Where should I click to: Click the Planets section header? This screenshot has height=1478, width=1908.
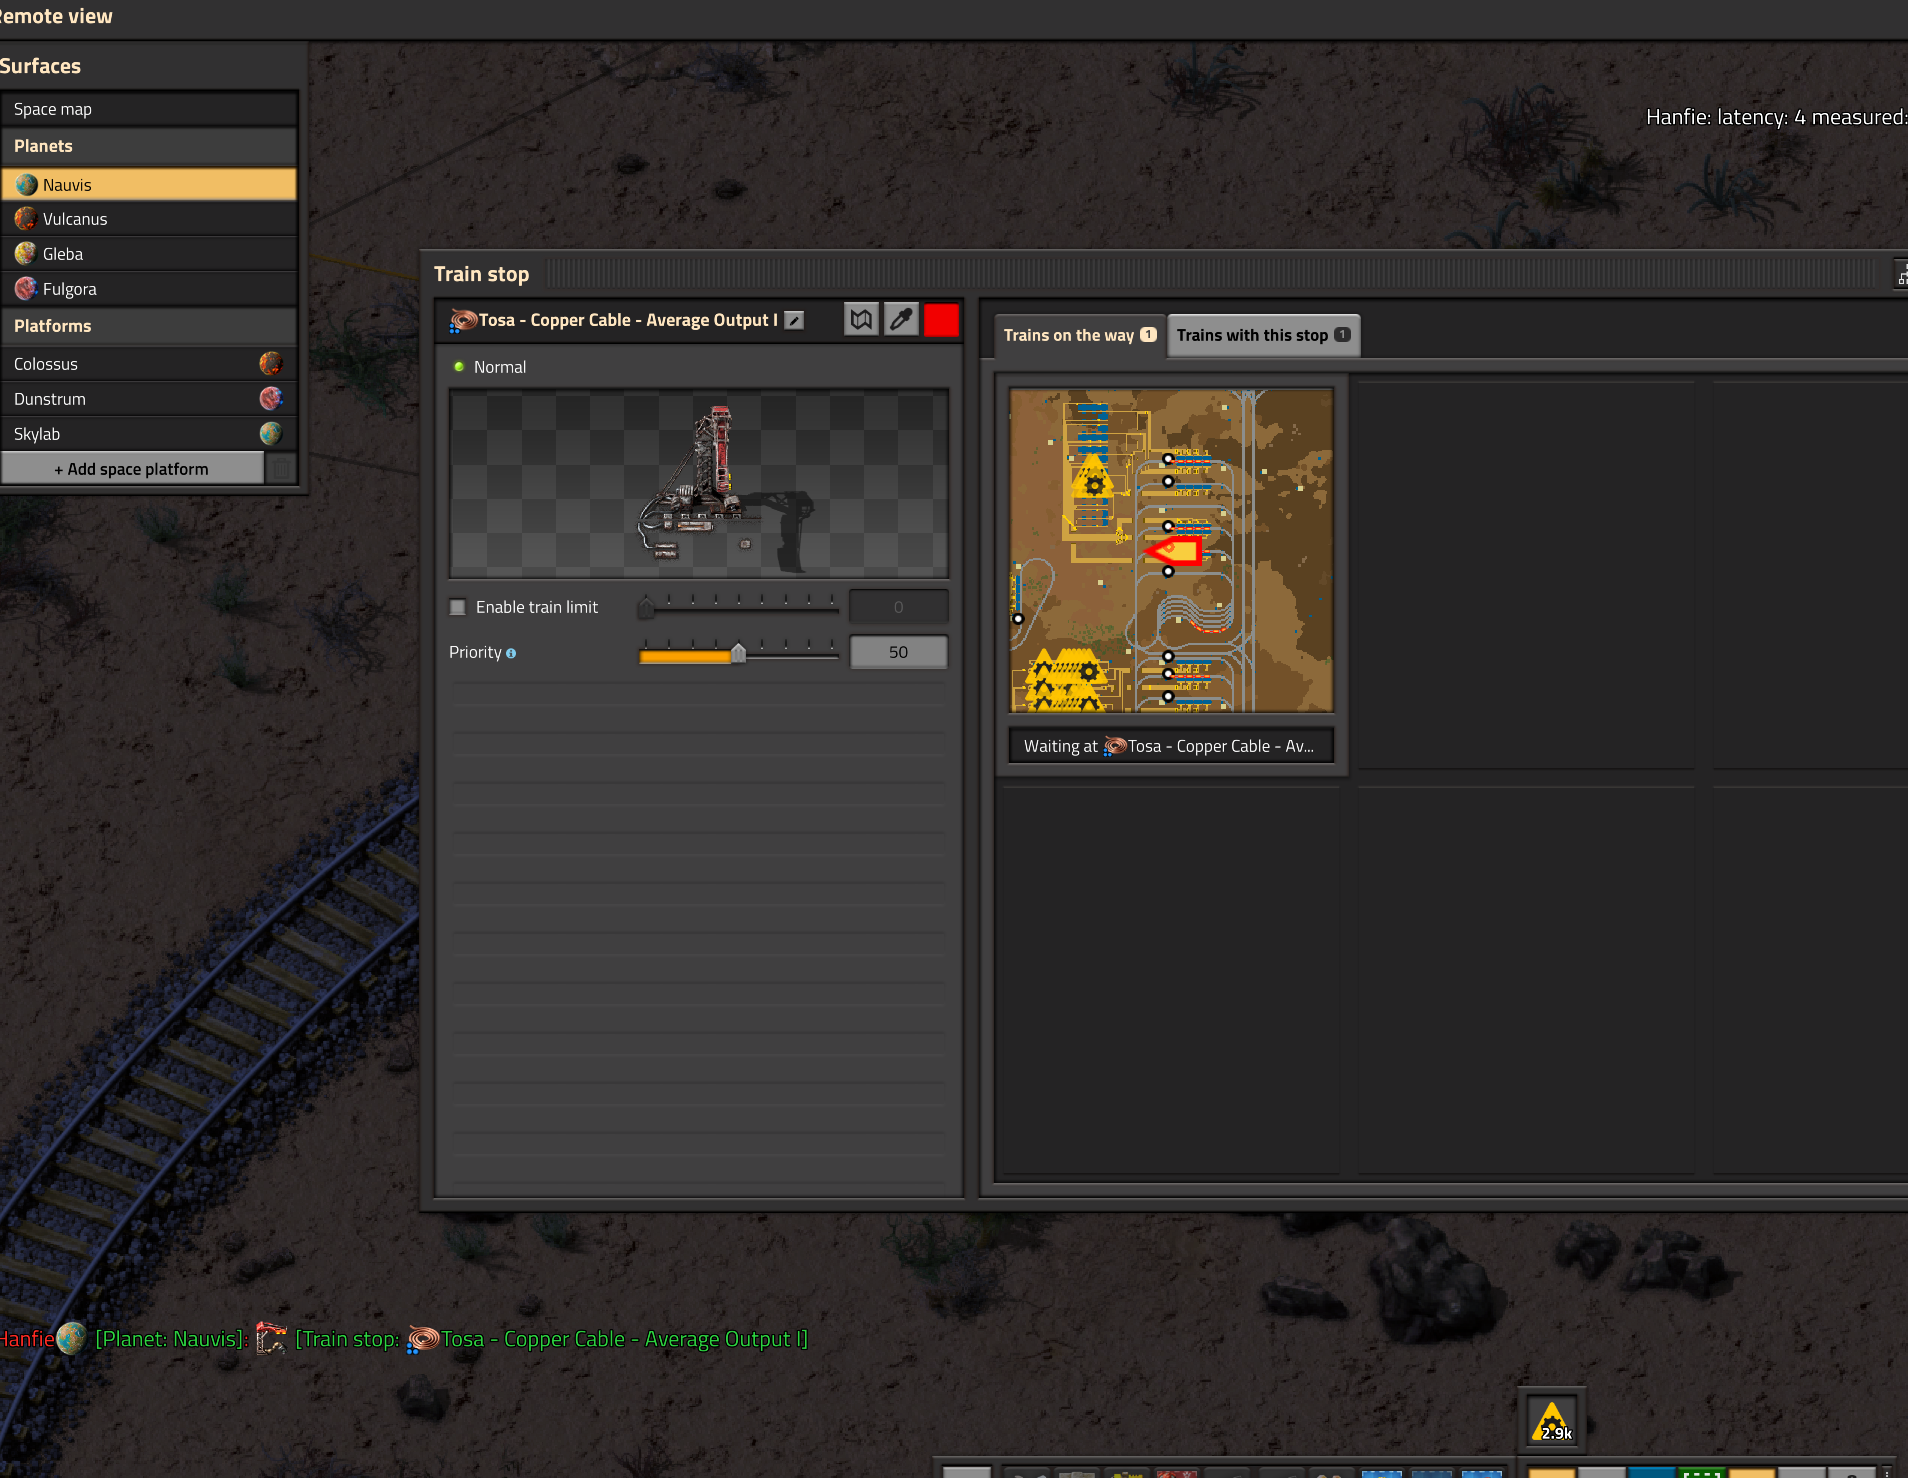pos(149,146)
